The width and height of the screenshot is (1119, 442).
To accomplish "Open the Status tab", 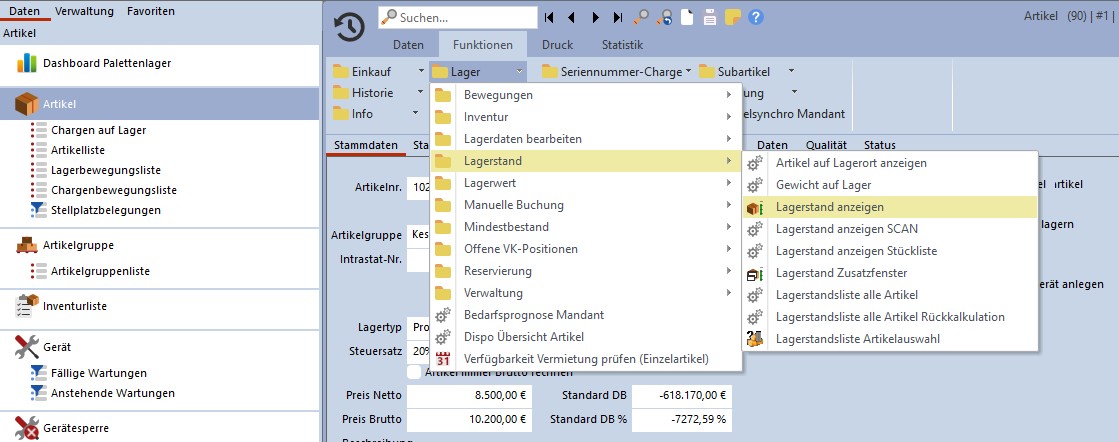I will point(879,145).
